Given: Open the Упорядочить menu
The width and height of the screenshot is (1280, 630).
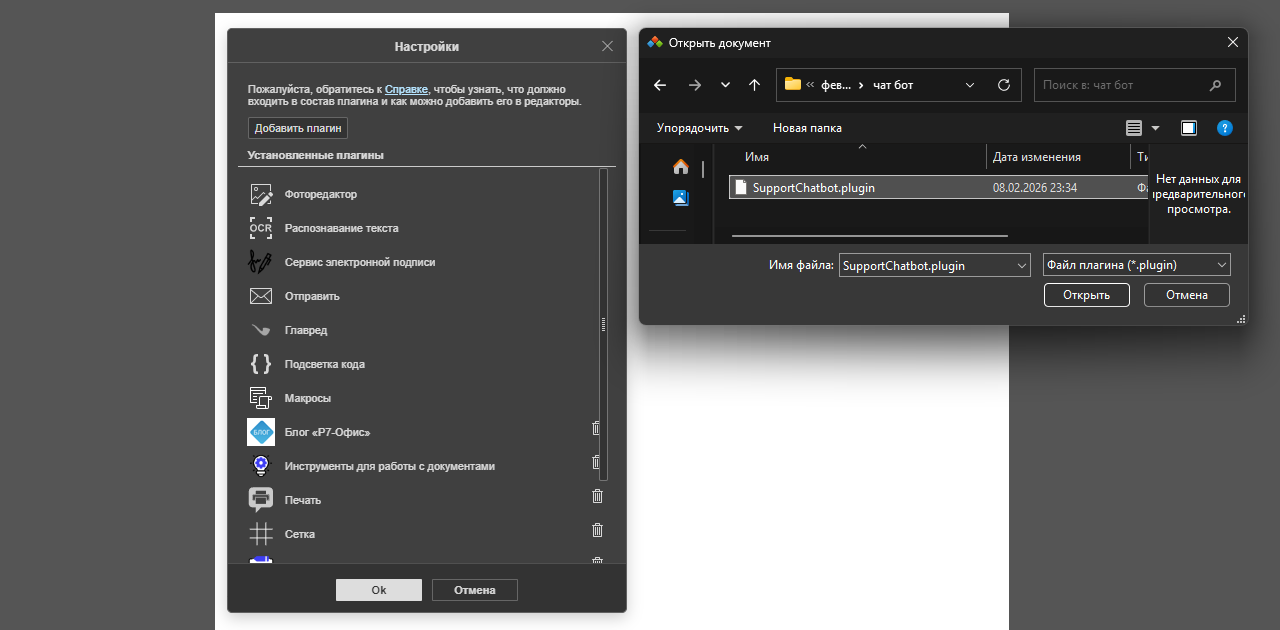Looking at the screenshot, I should pos(699,128).
